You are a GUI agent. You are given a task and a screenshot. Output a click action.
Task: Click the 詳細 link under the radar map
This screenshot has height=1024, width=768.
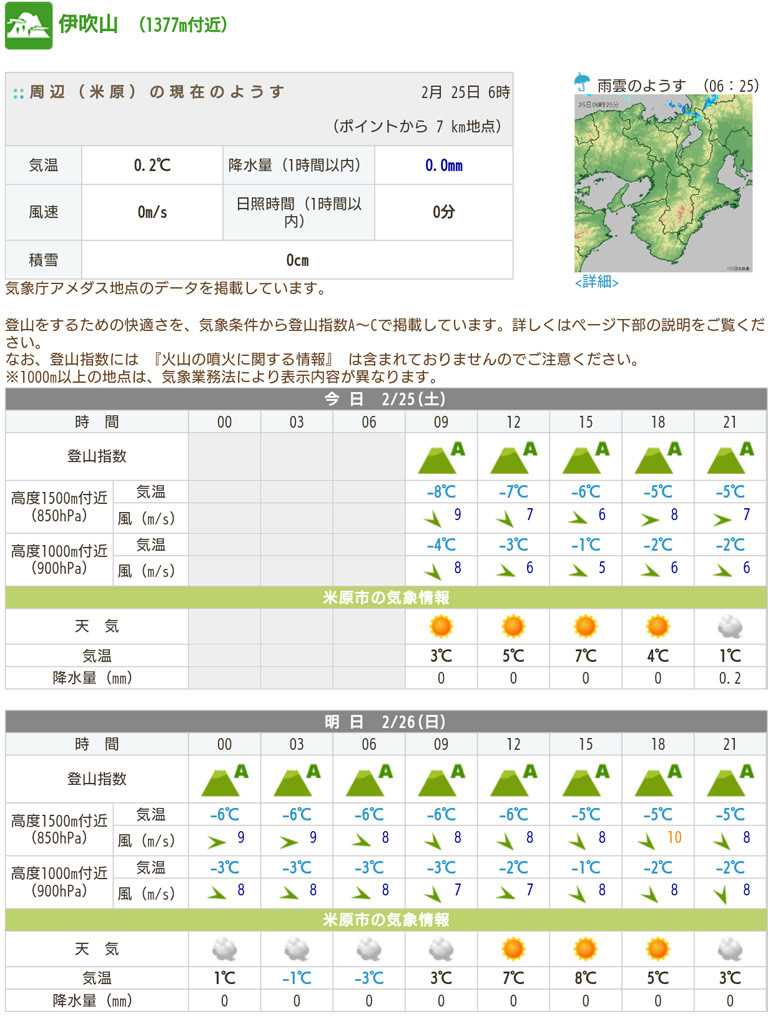(597, 282)
